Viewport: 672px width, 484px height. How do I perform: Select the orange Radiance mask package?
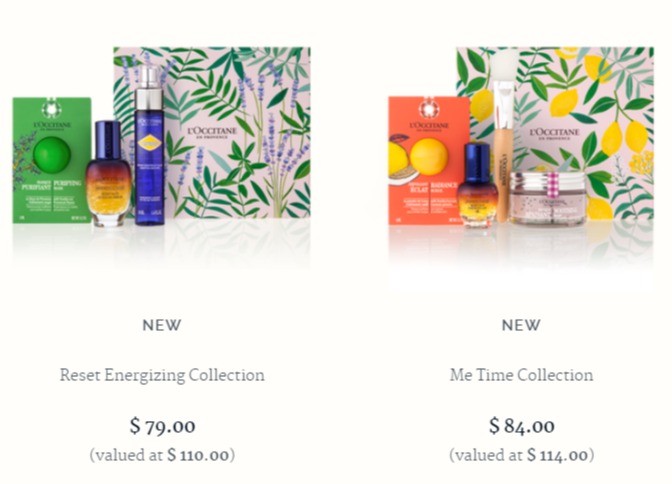[429, 160]
